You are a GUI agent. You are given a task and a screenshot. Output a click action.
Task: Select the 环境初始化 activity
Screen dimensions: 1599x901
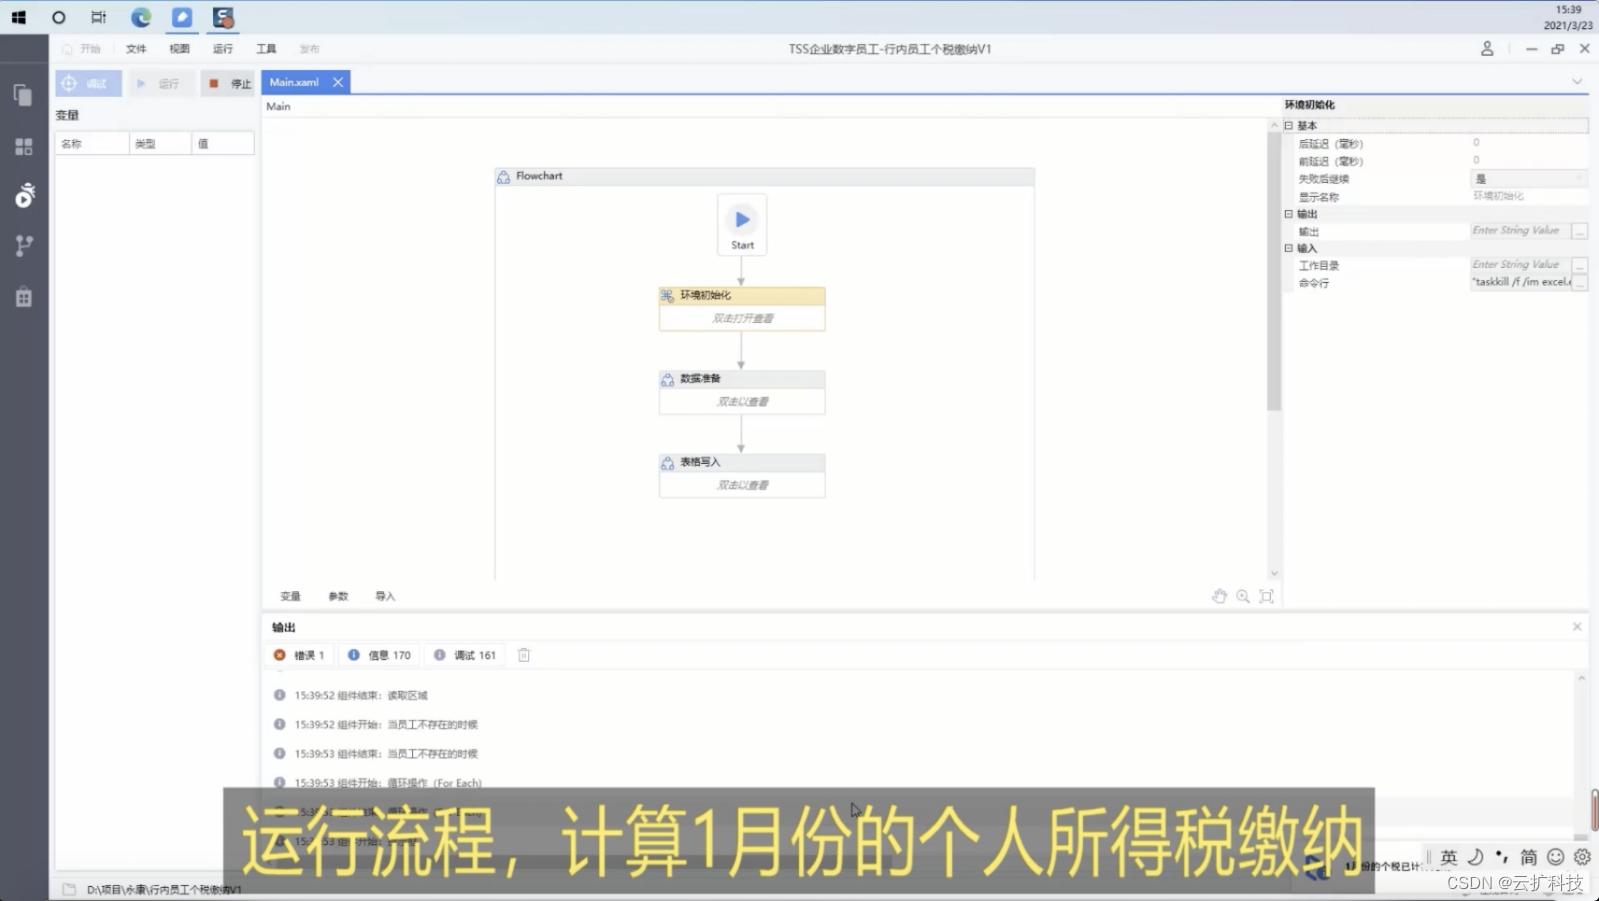pyautogui.click(x=742, y=309)
